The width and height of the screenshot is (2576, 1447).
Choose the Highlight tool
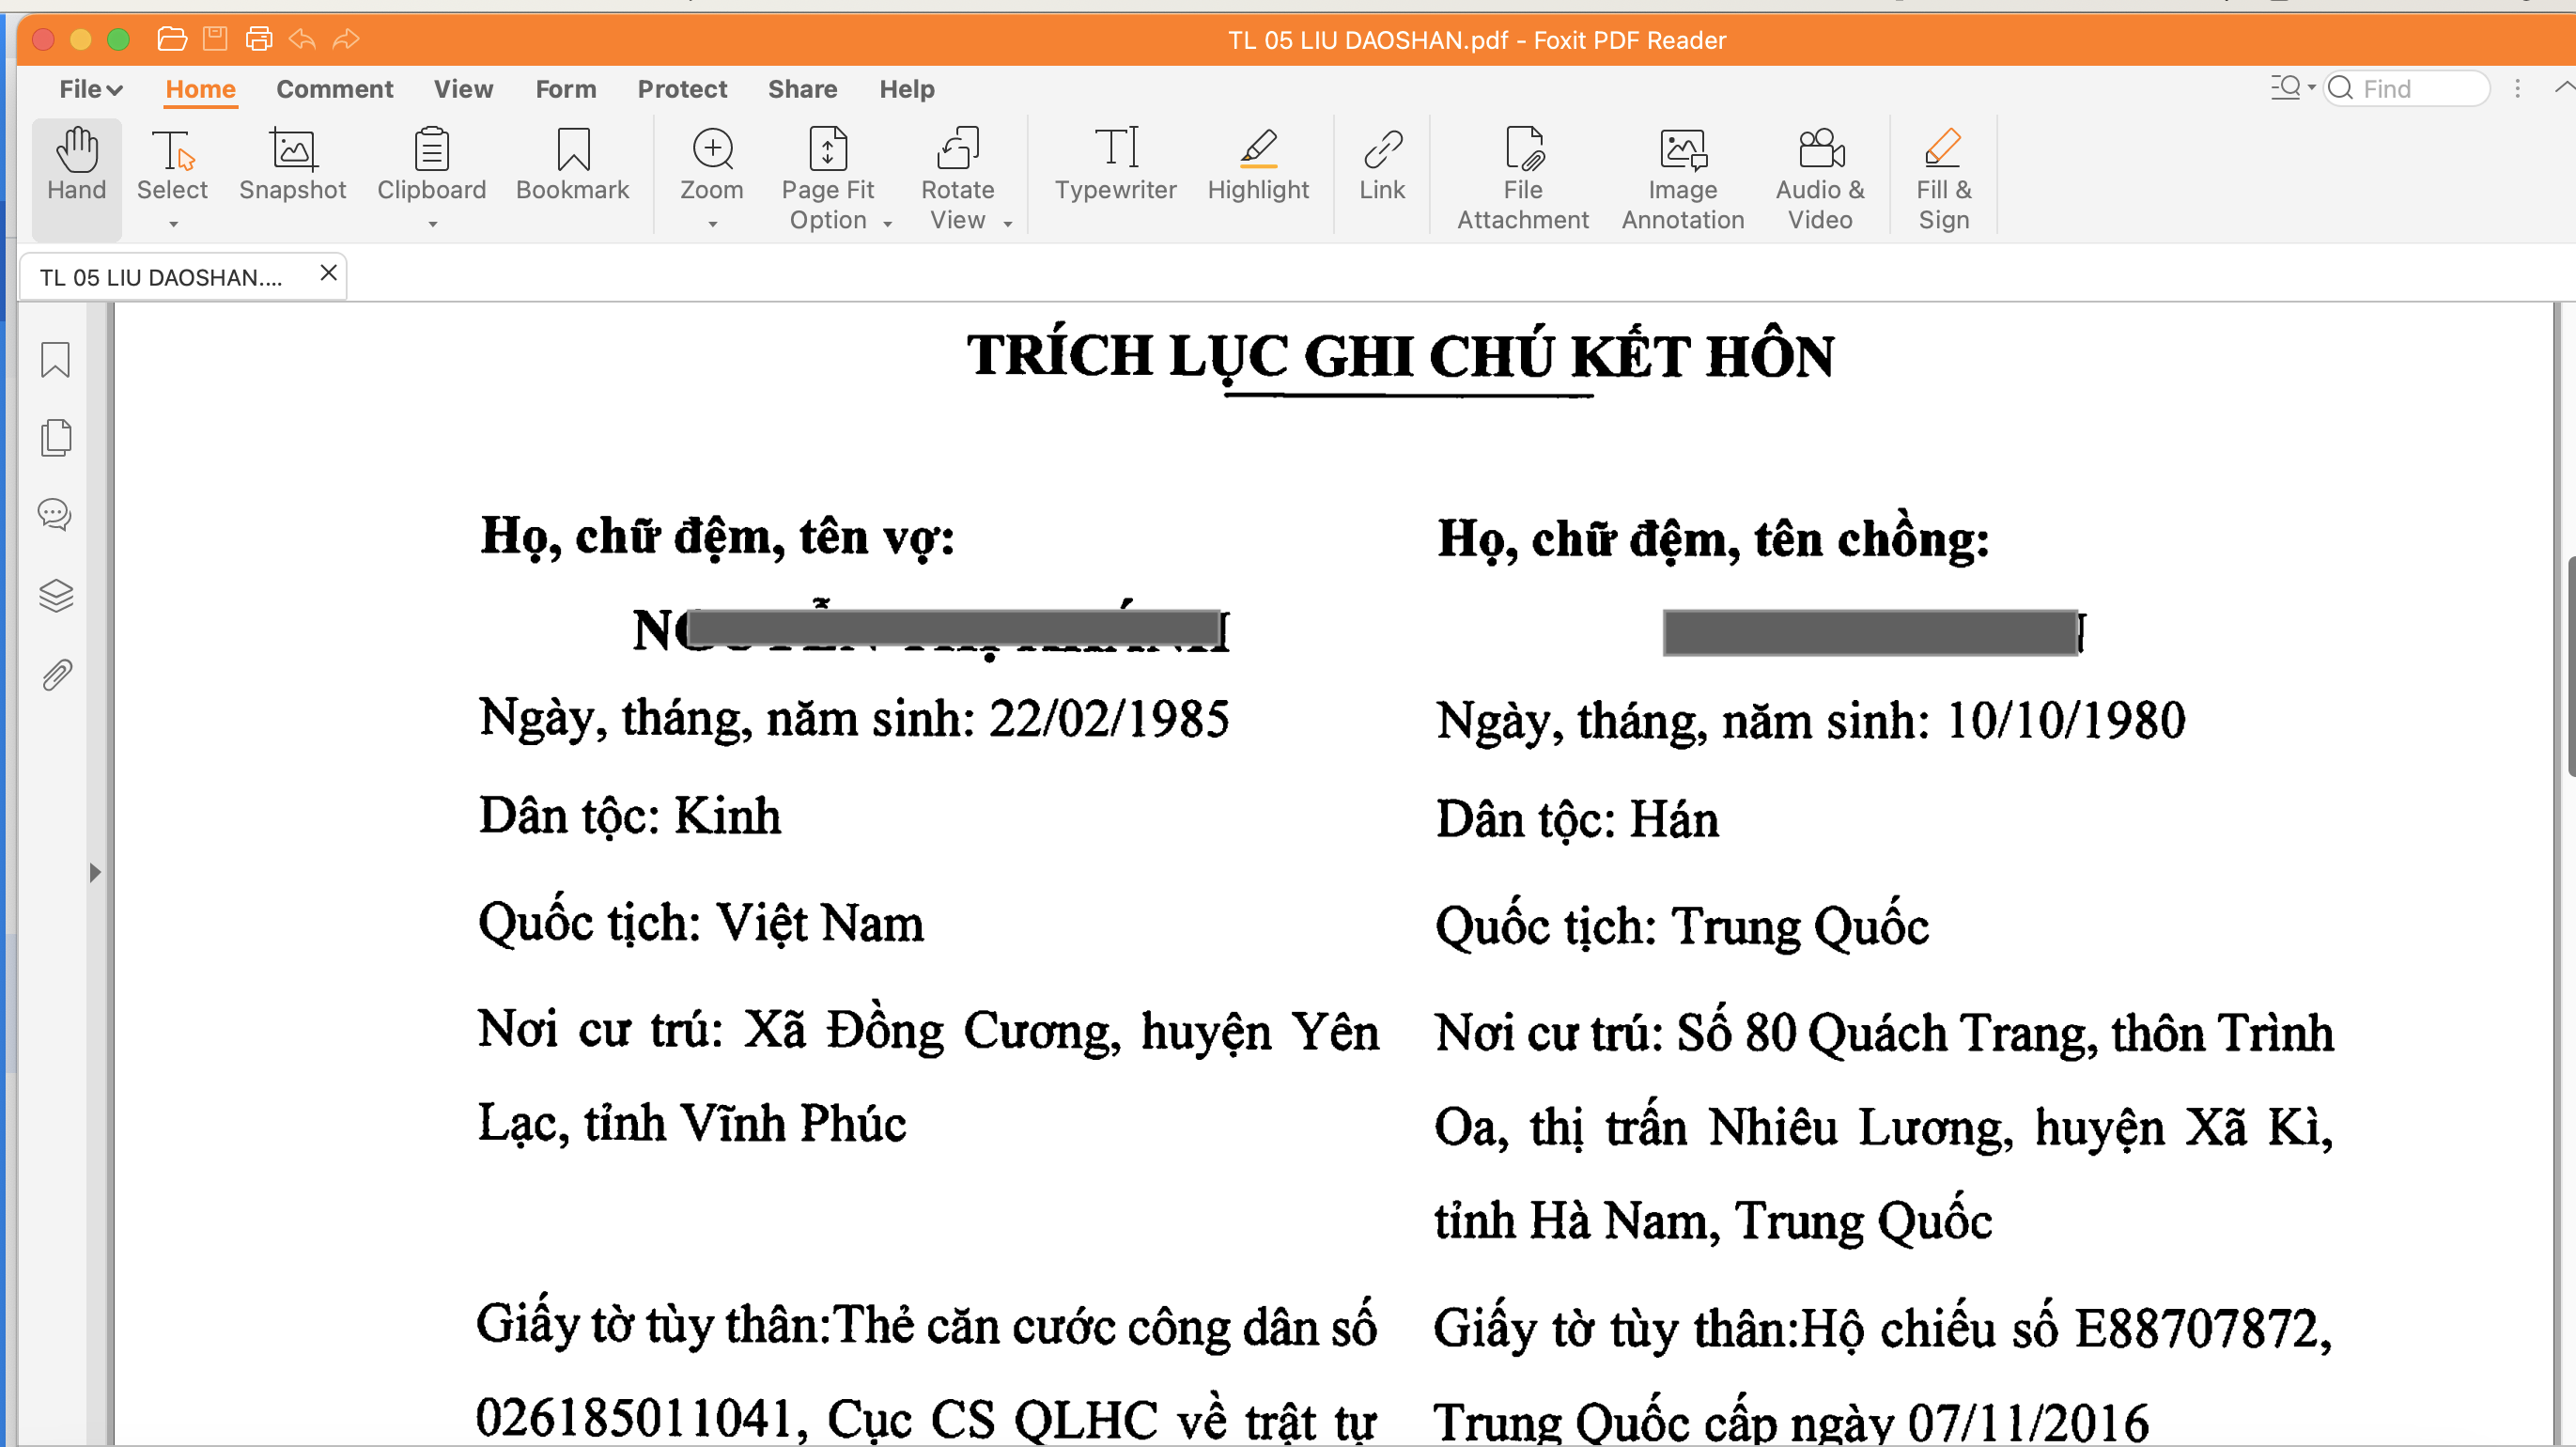[x=1258, y=167]
